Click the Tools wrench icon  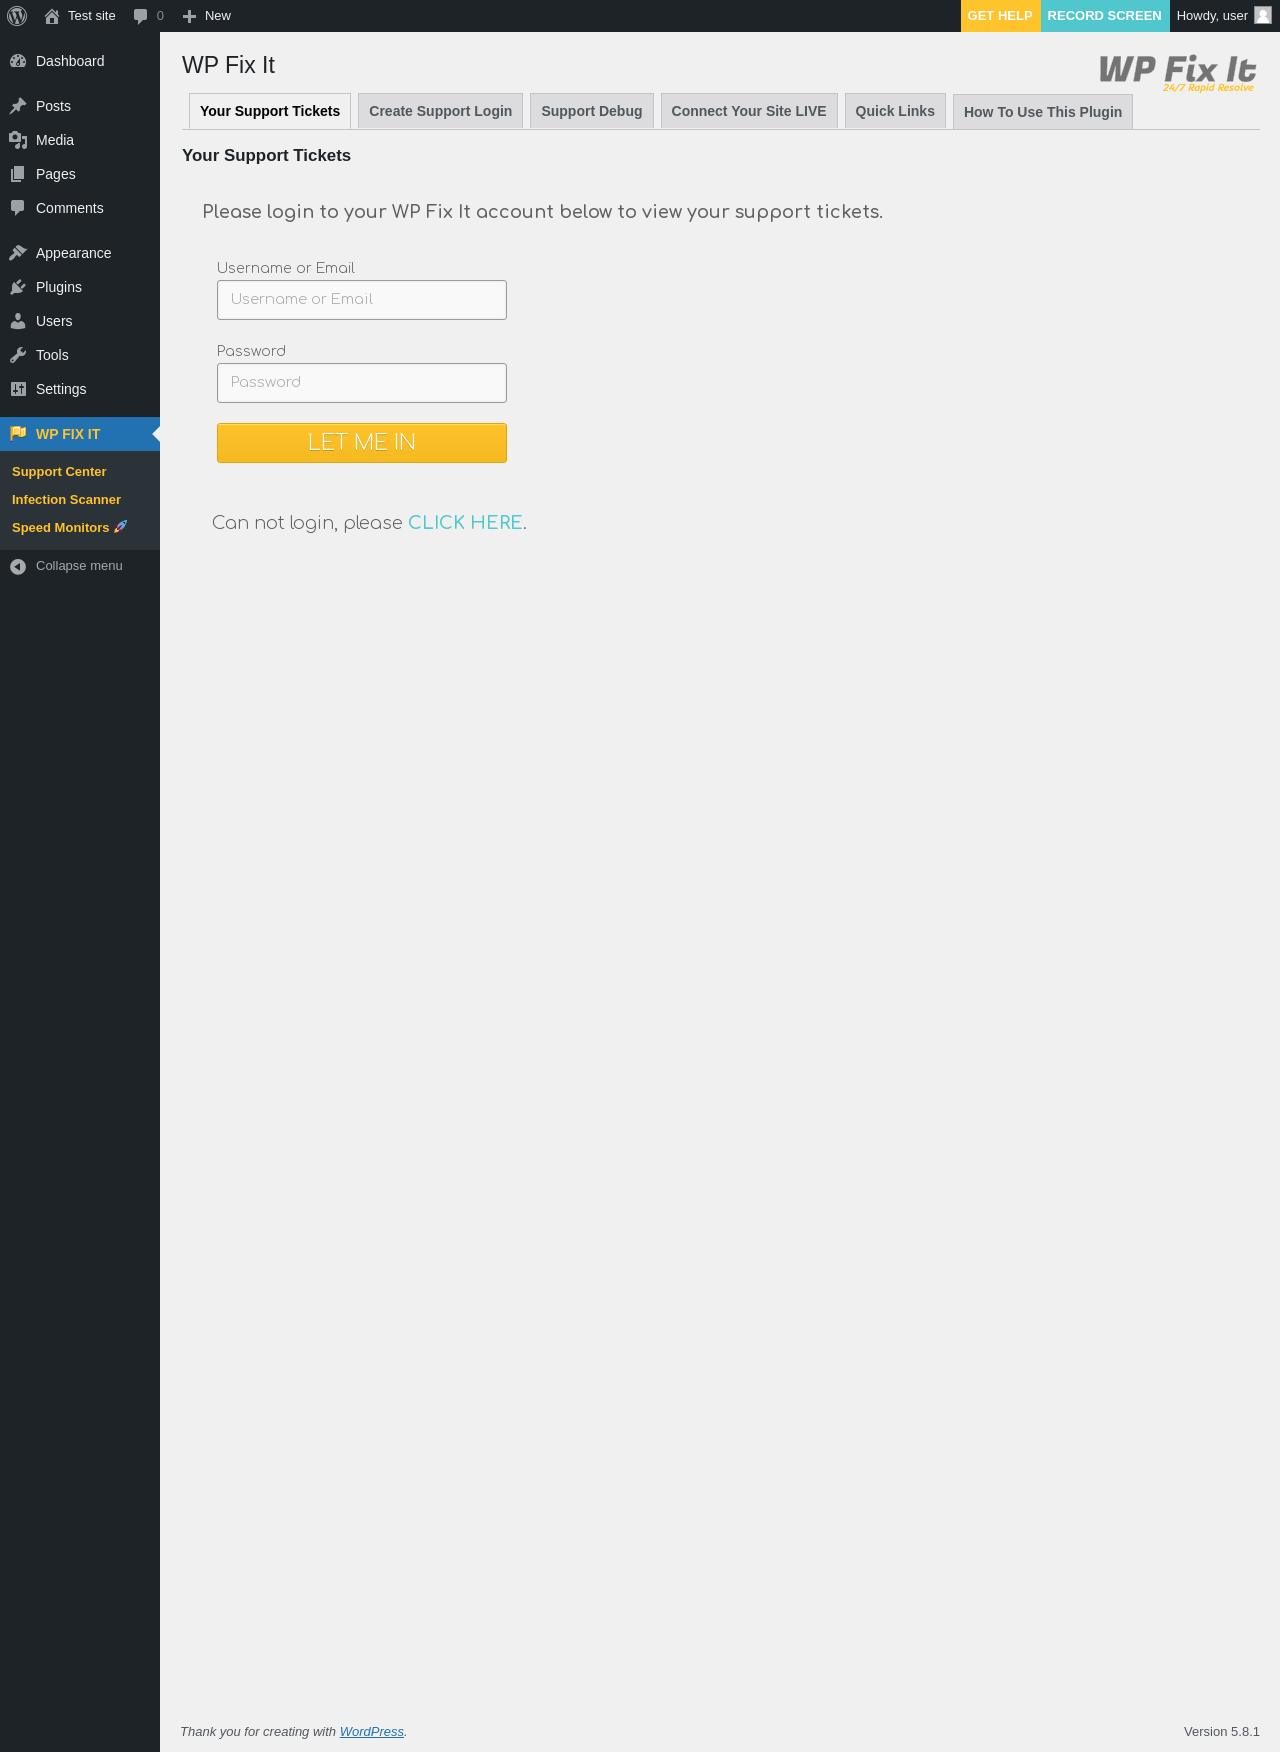(x=18, y=355)
